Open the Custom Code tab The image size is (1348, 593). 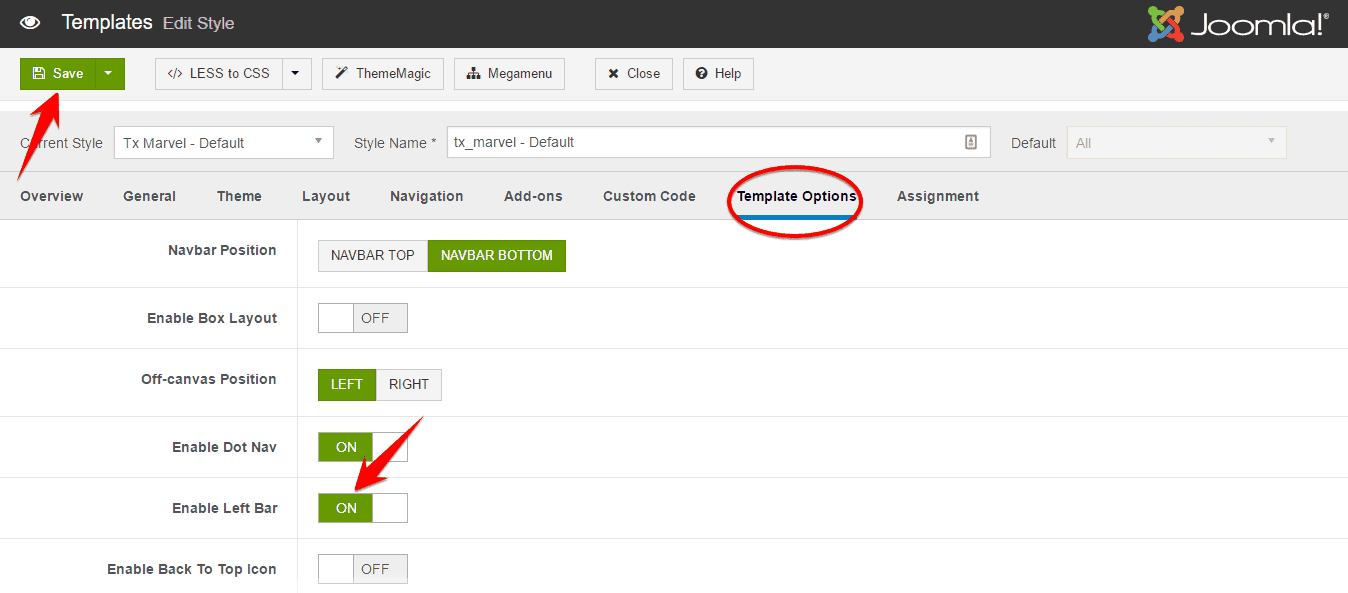(x=649, y=196)
